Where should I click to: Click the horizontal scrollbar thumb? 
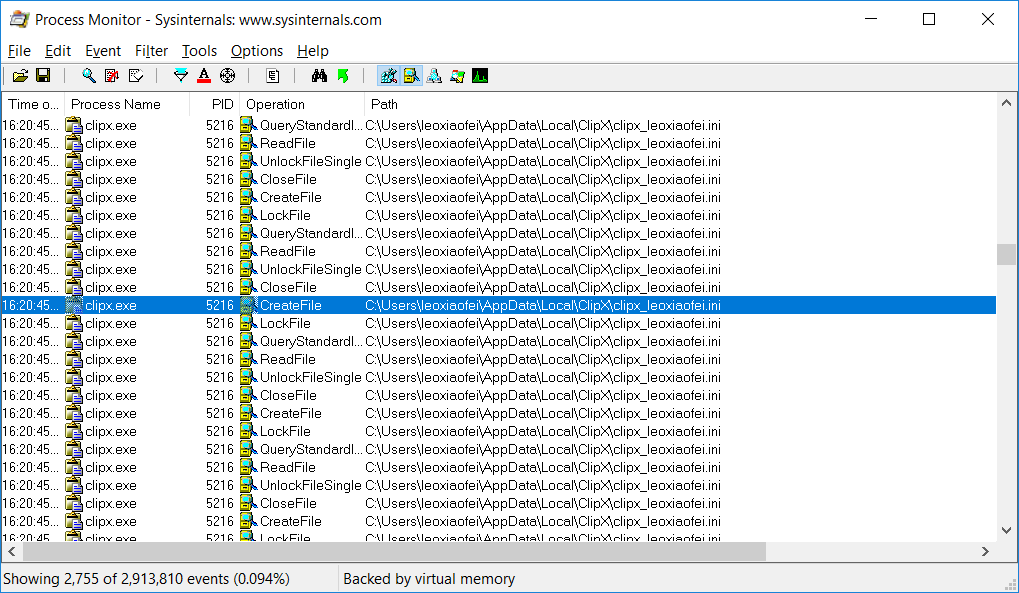point(394,551)
